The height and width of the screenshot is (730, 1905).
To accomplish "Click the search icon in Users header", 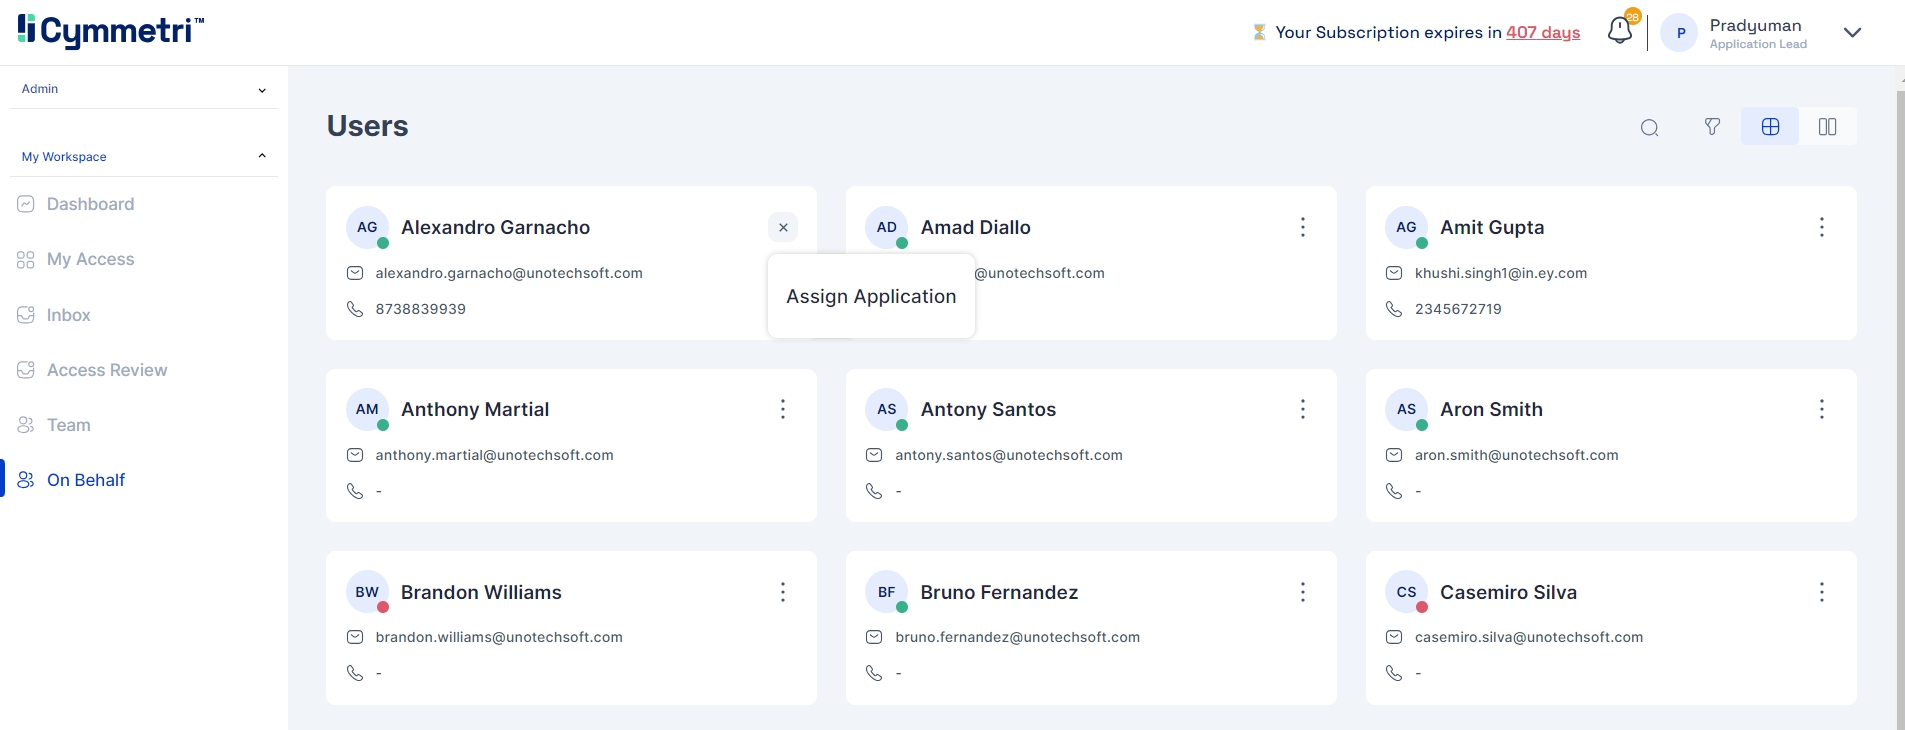I will (x=1649, y=127).
